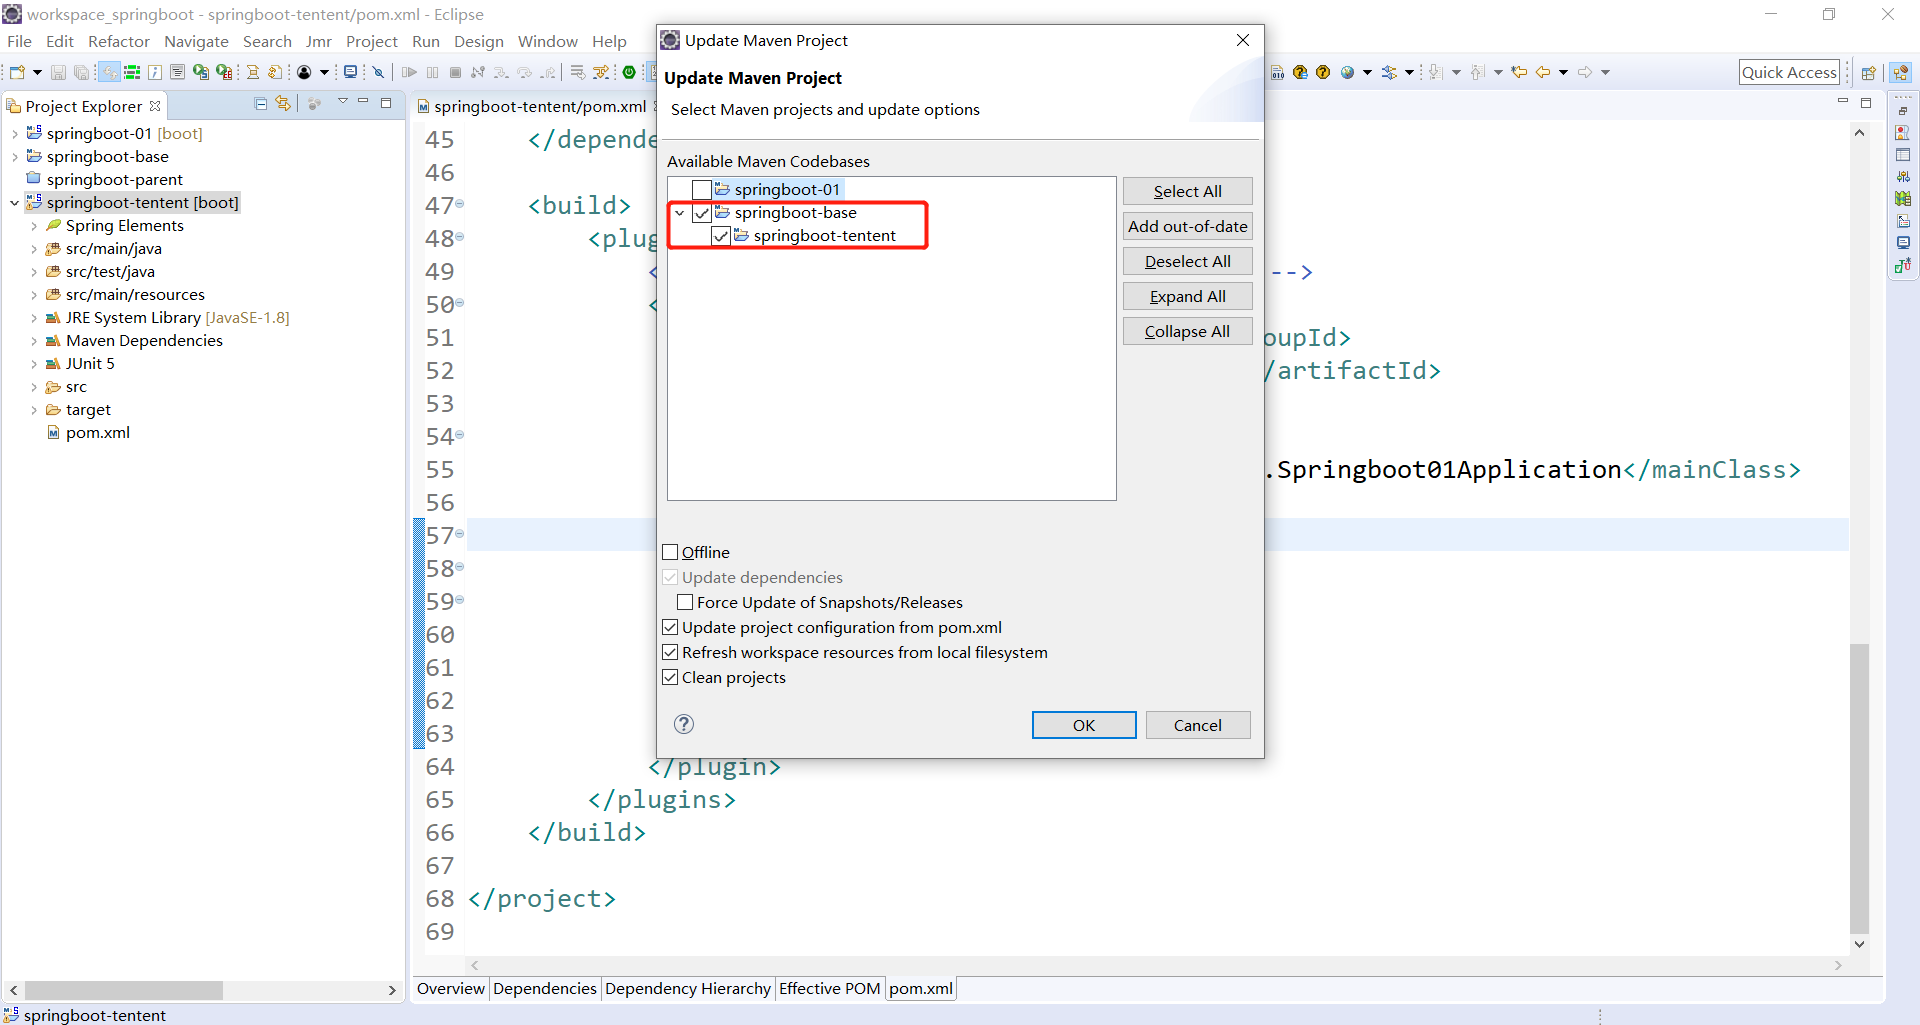Screen dimensions: 1920x1025
Task: Click the green Boot Dashboard power icon
Action: (629, 72)
